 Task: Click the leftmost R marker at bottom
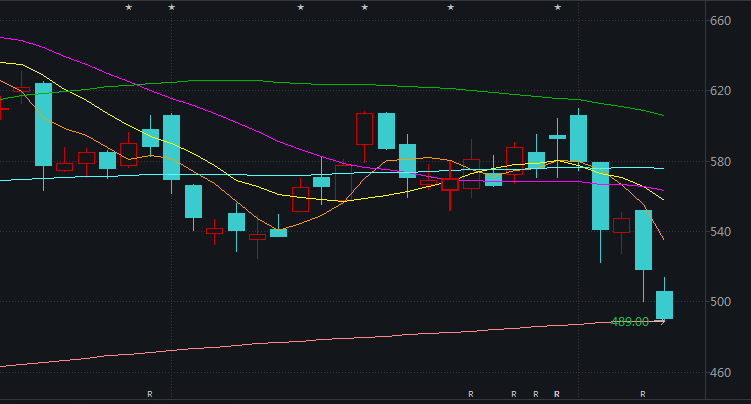[150, 394]
